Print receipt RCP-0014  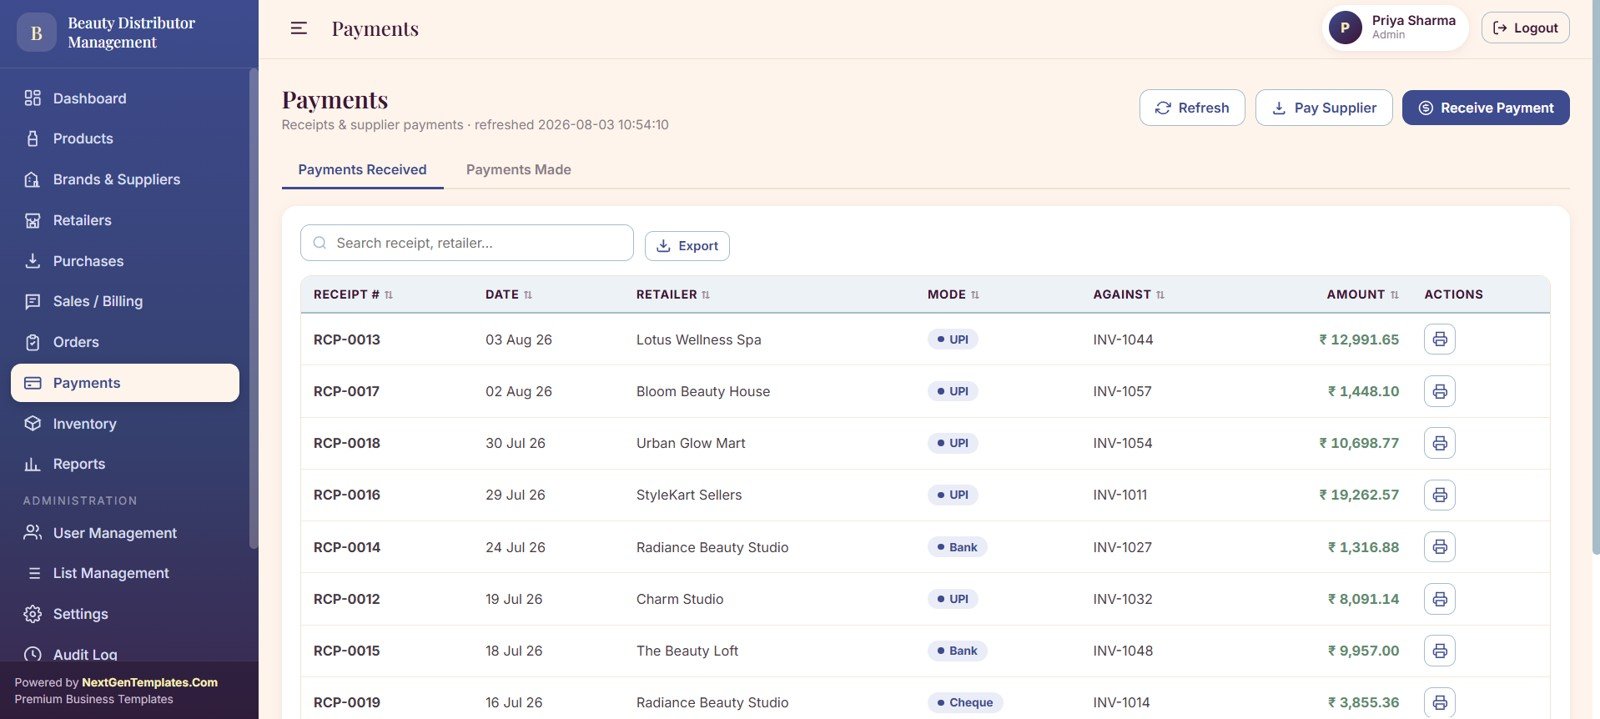(1439, 547)
